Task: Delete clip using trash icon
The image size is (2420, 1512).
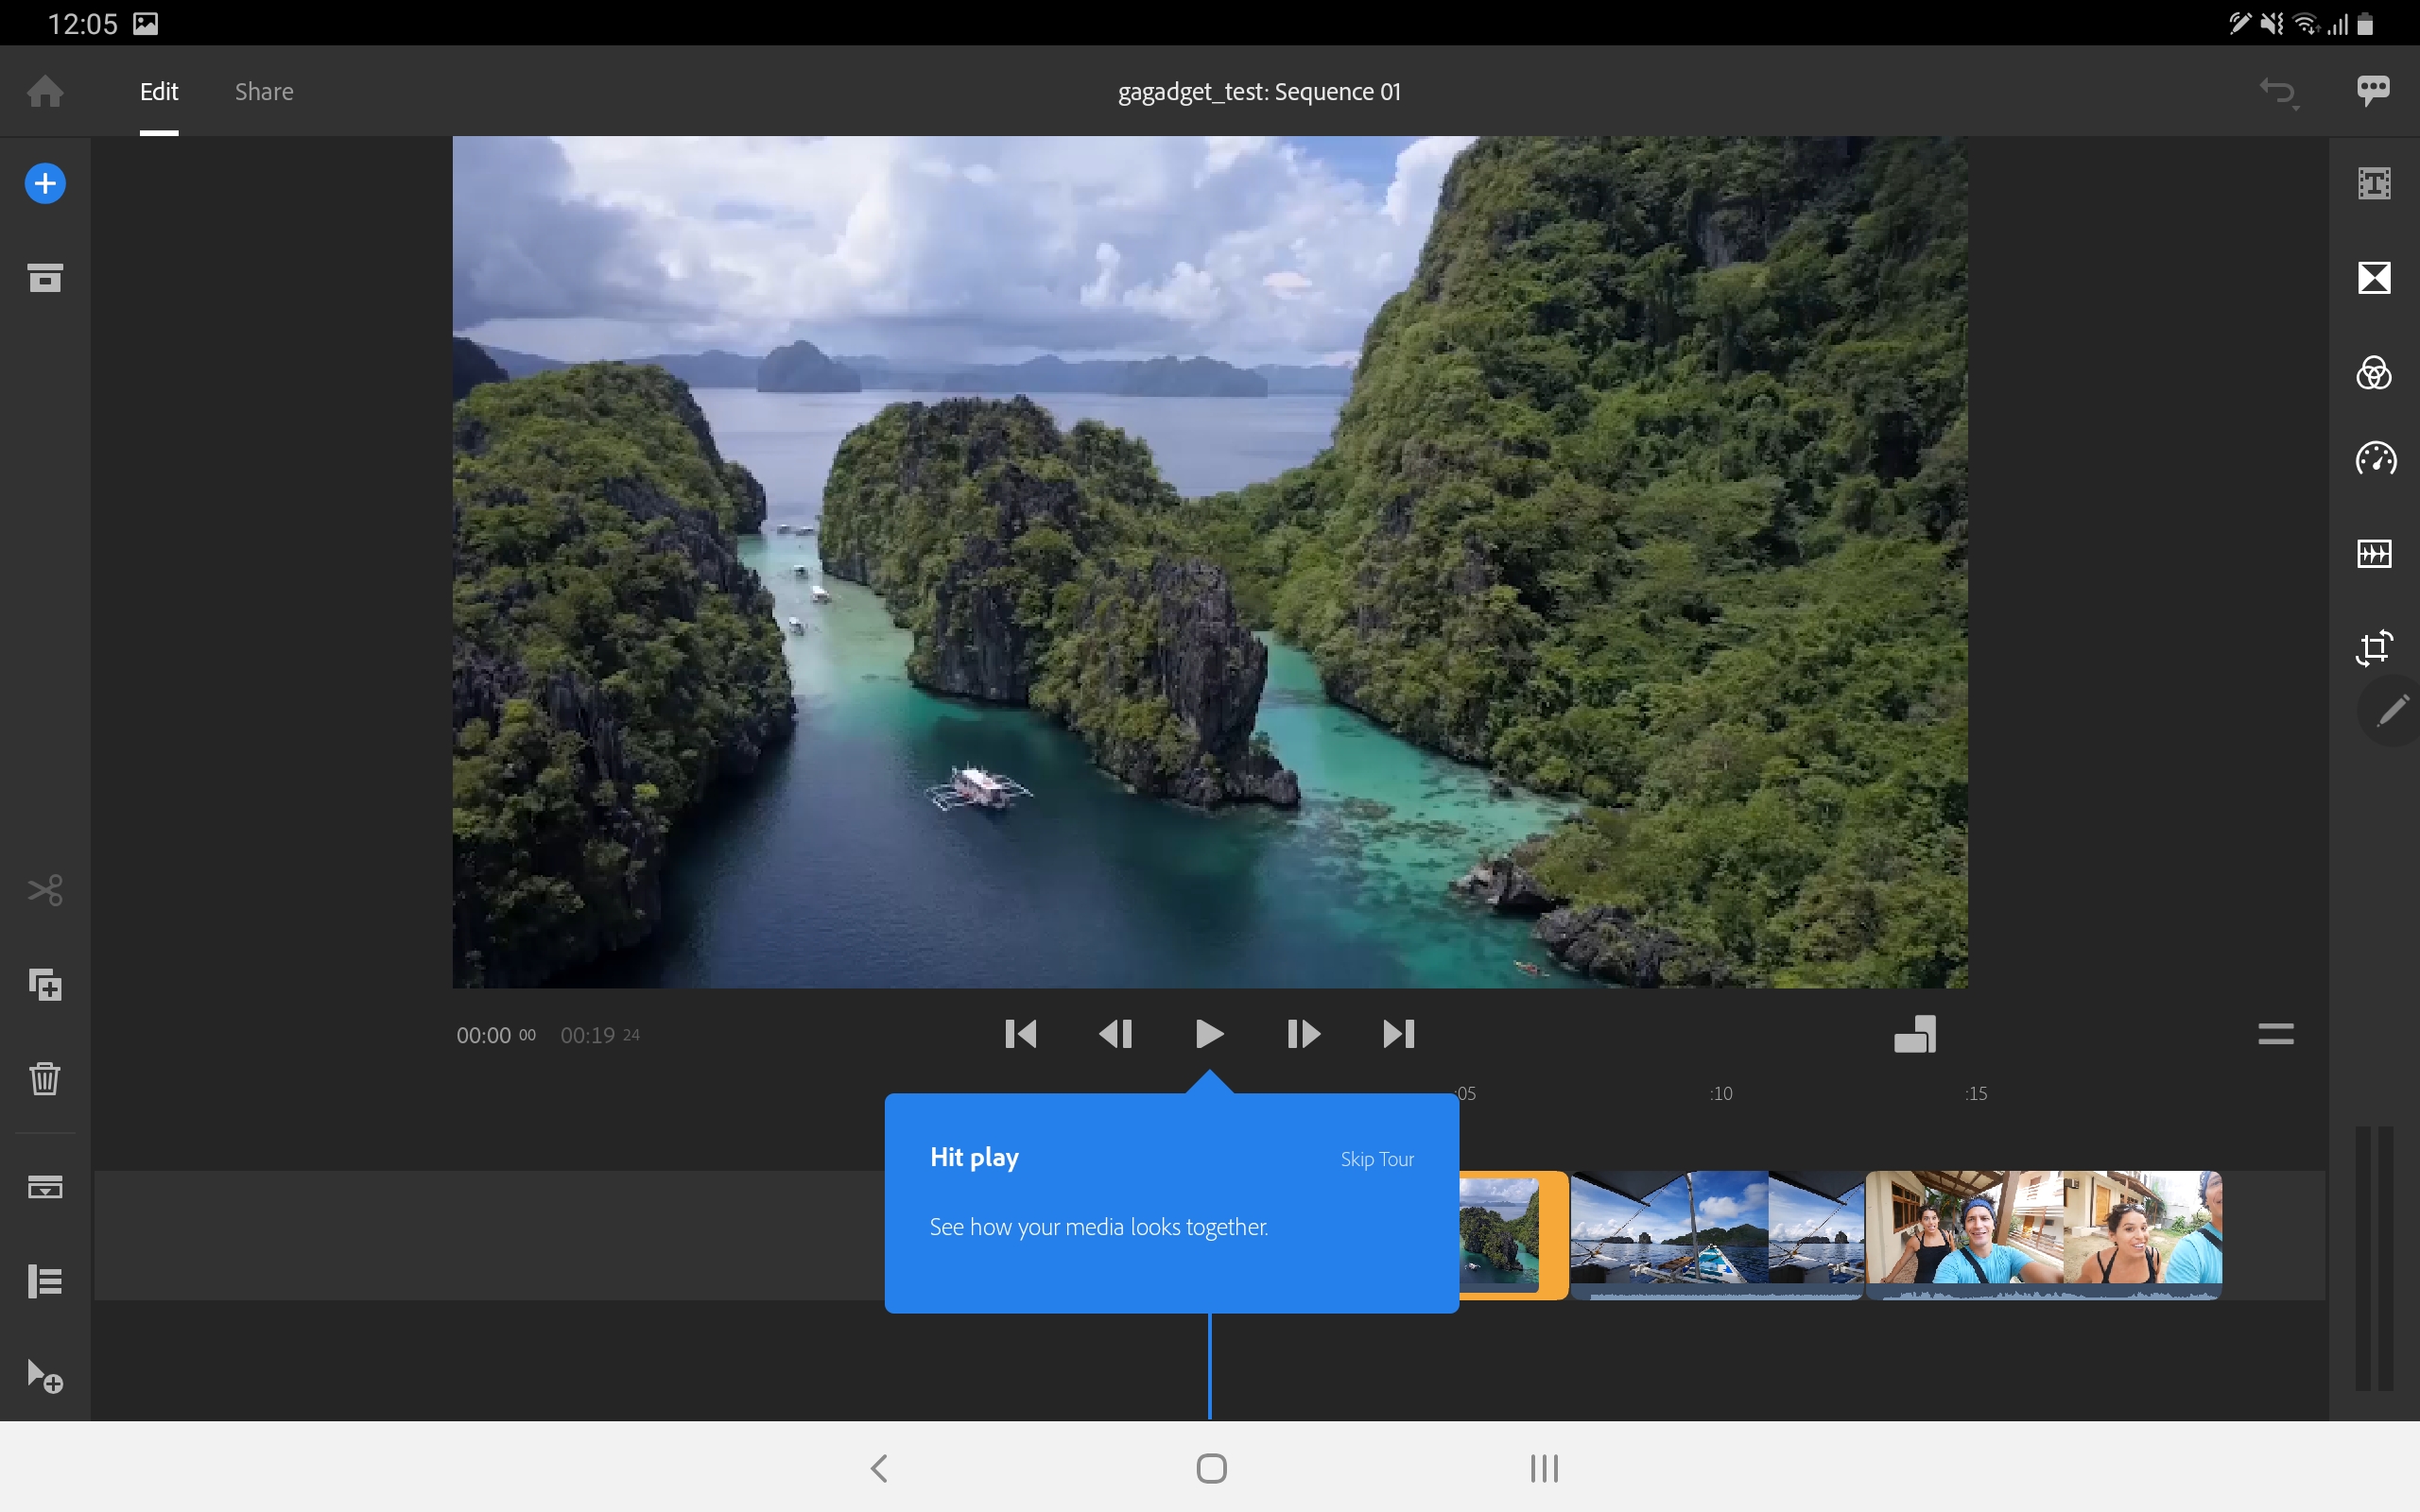Action: tap(45, 1078)
